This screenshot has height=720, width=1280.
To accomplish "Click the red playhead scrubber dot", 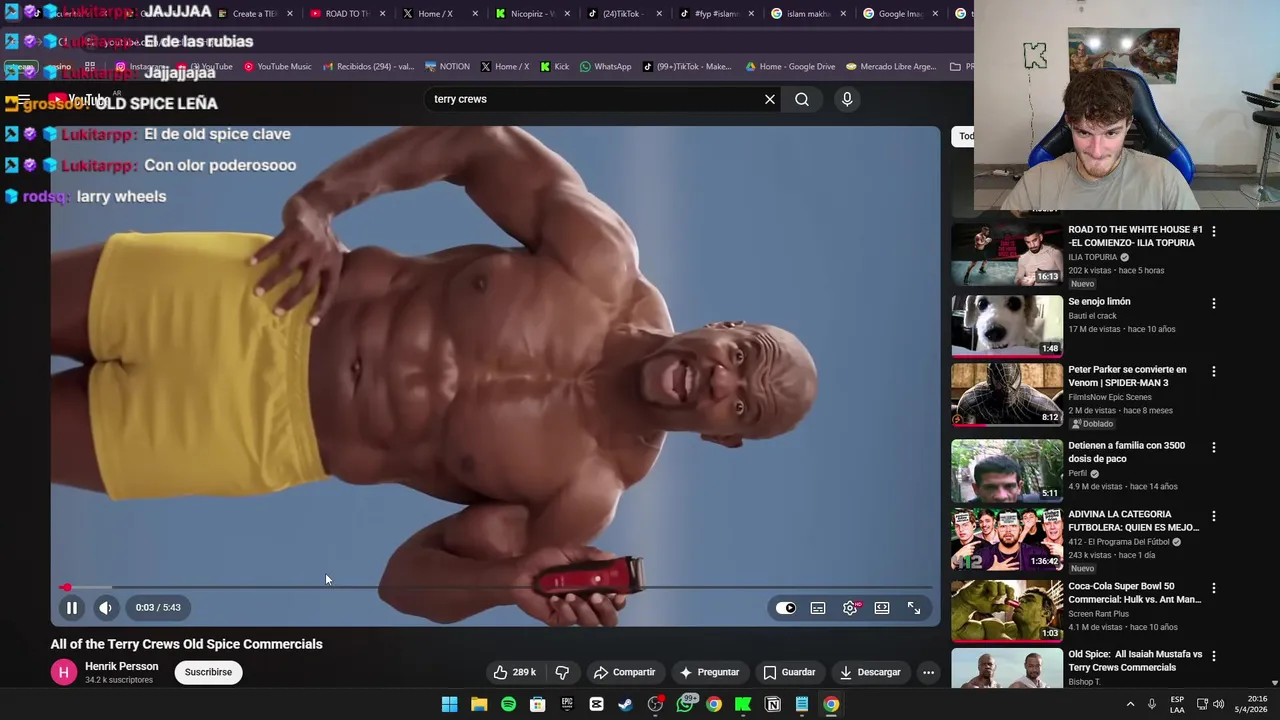I will tap(66, 588).
